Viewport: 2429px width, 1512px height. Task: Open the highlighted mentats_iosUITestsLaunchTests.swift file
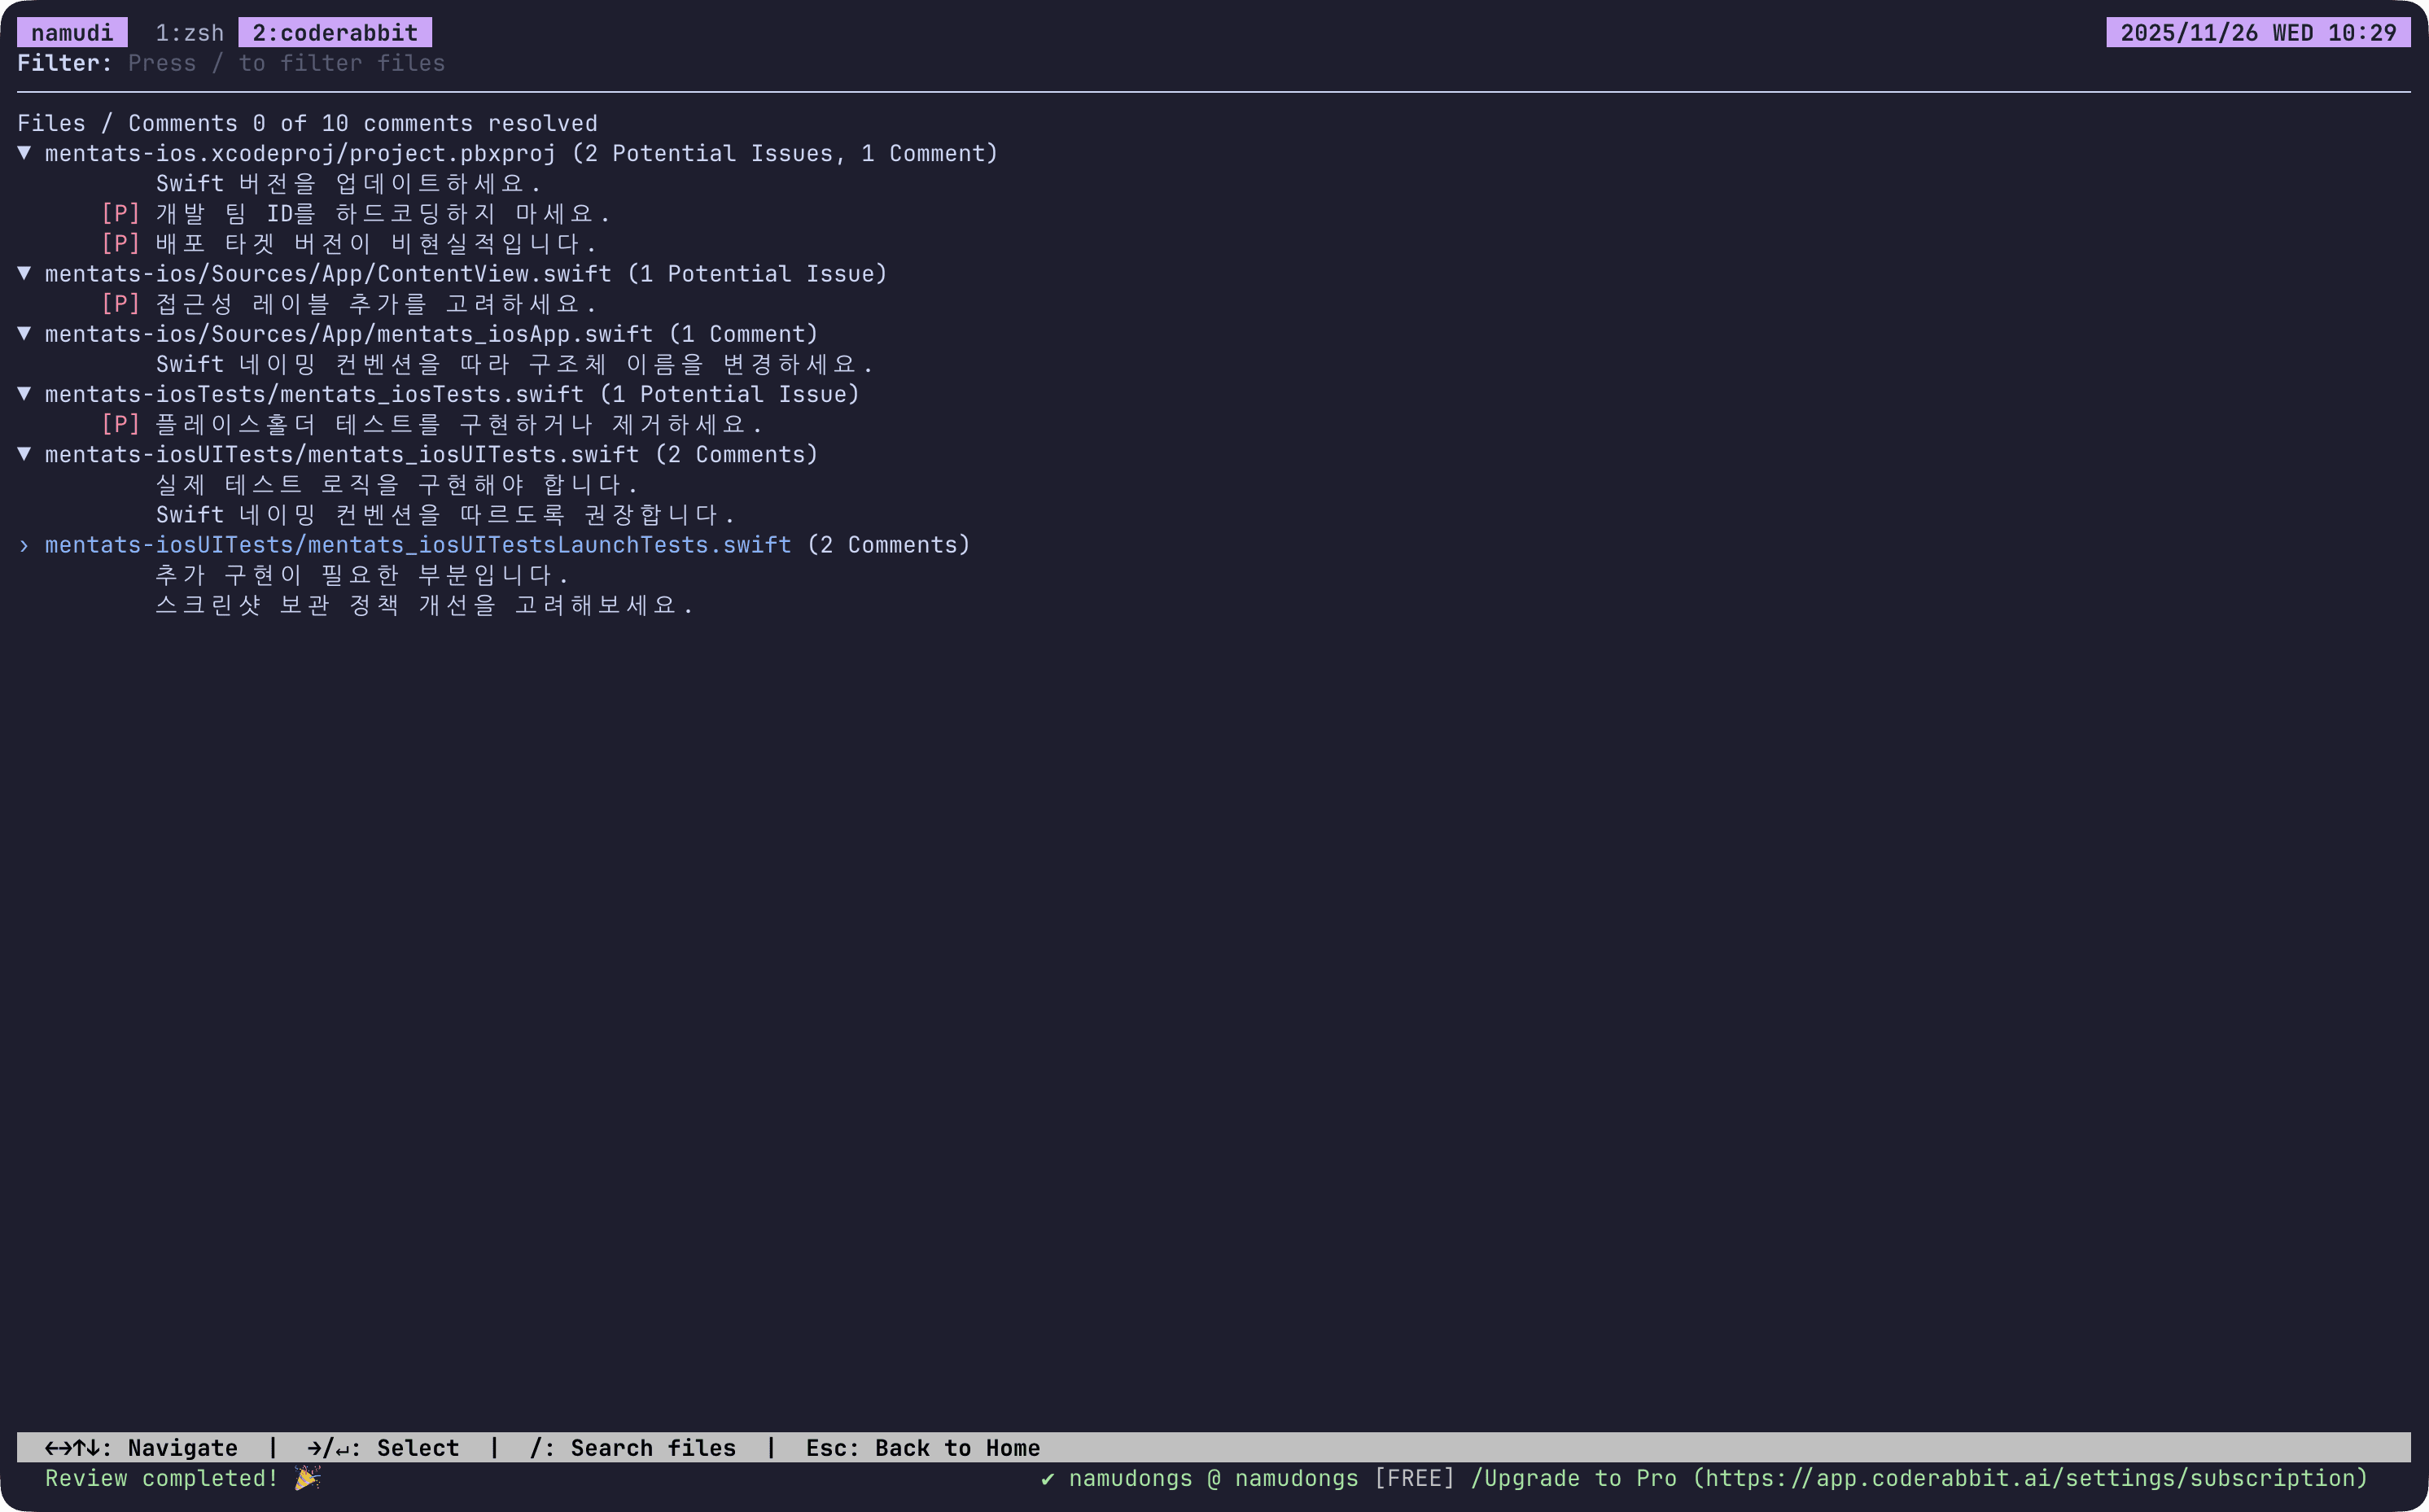(418, 545)
